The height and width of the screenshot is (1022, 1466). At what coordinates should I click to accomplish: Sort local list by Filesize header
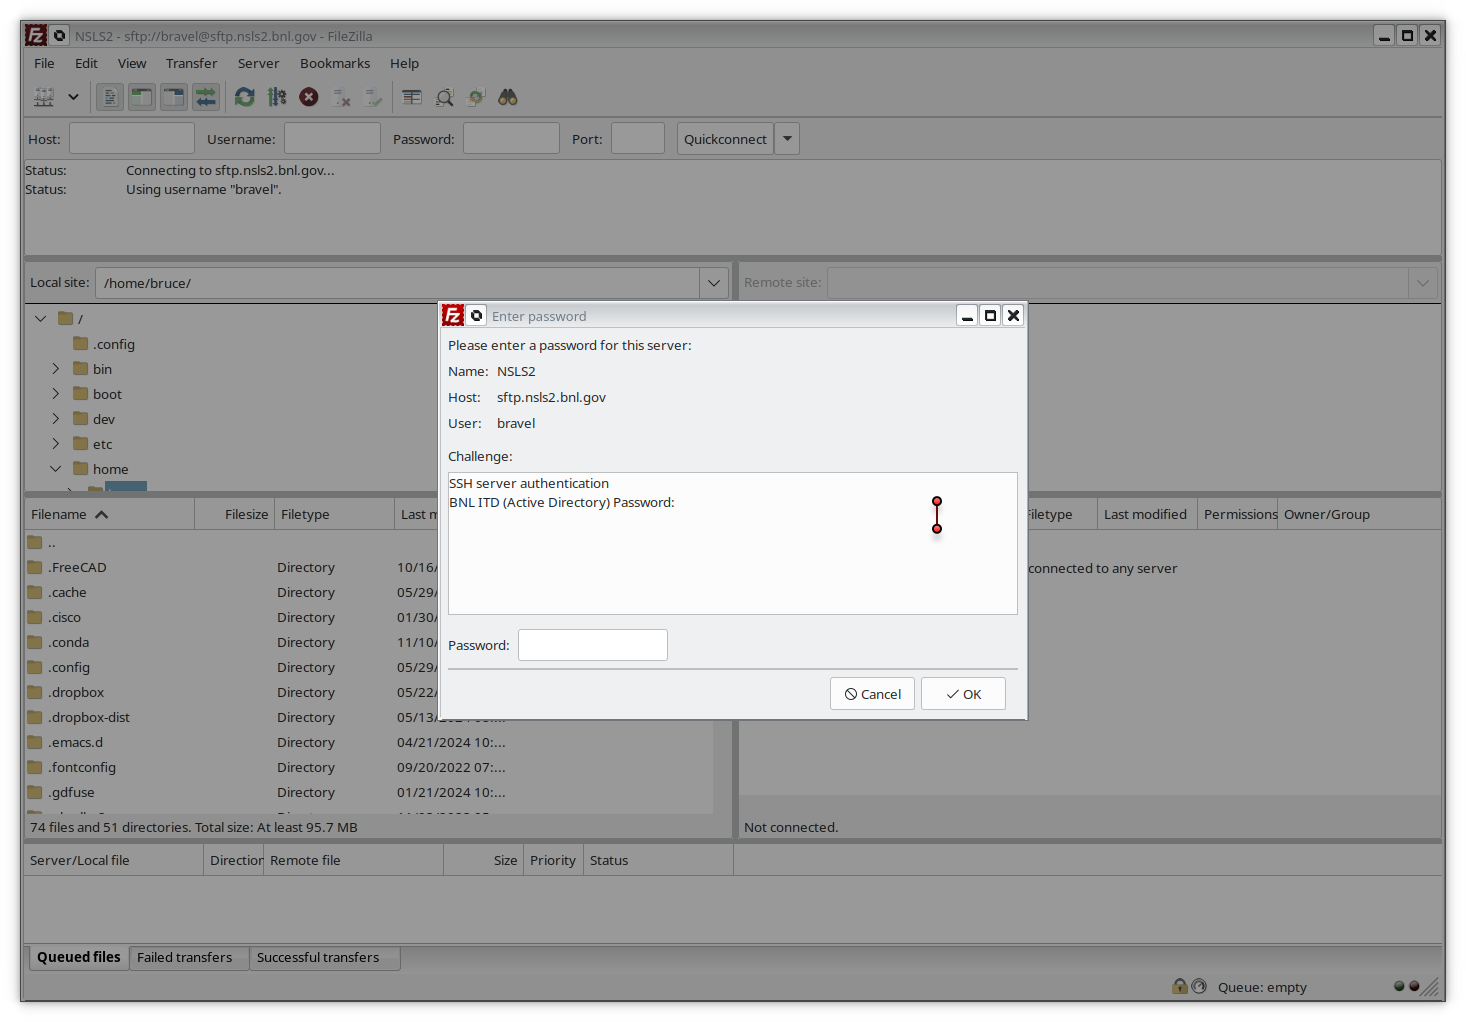(x=234, y=514)
